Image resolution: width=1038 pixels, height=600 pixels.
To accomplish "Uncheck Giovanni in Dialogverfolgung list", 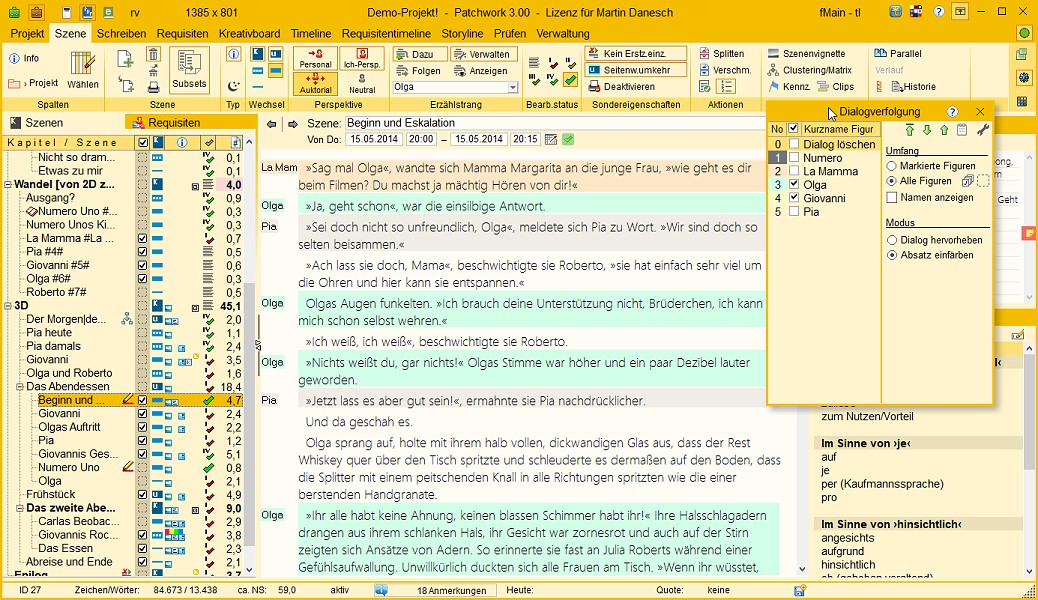I will click(794, 198).
